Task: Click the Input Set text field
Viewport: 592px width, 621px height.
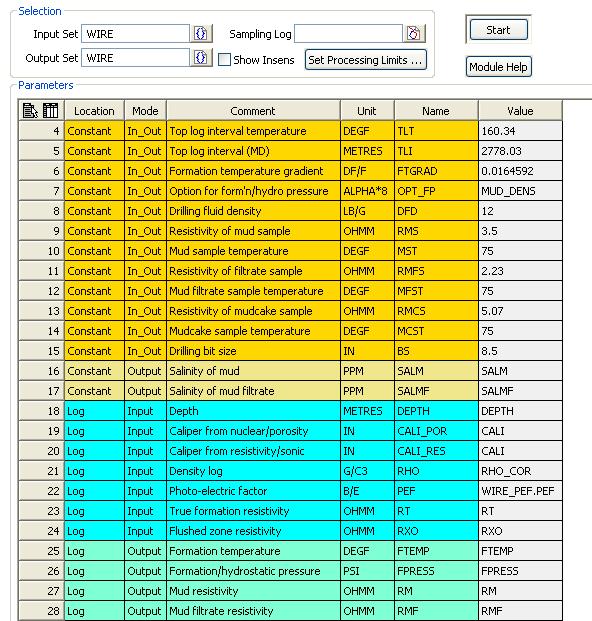Action: (x=135, y=34)
